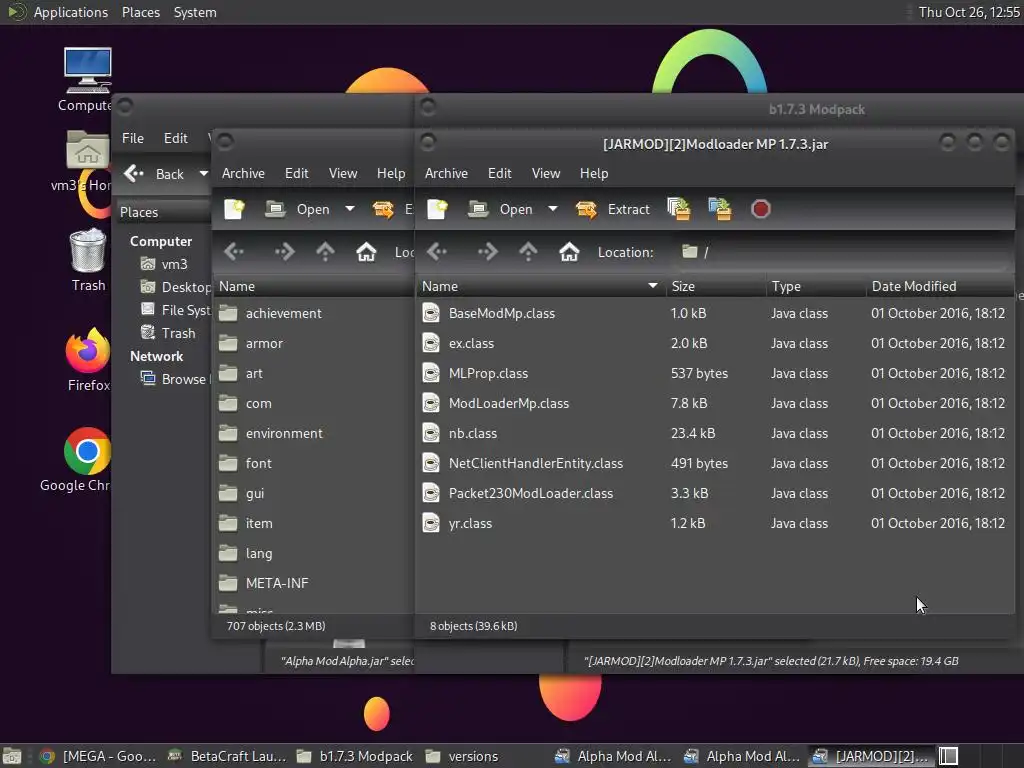Add folder icon in Modloader MP toolbar
The height and width of the screenshot is (768, 1024).
[x=720, y=209]
